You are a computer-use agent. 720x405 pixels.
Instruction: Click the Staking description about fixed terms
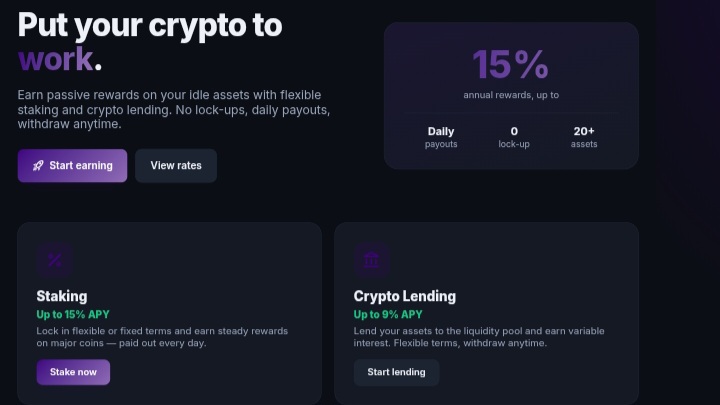click(162, 337)
